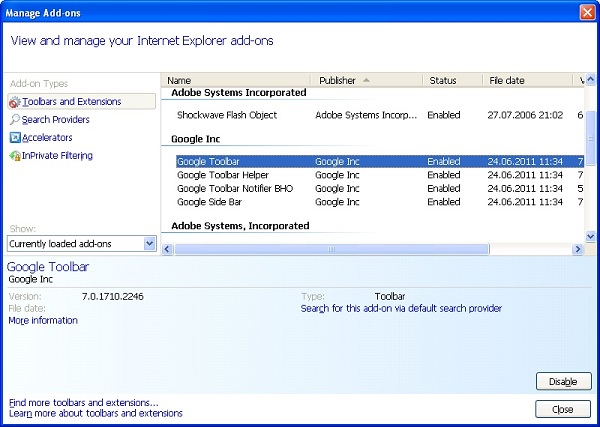Click the Adobe Systems Incorporated group header
The image size is (600, 427).
[239, 93]
